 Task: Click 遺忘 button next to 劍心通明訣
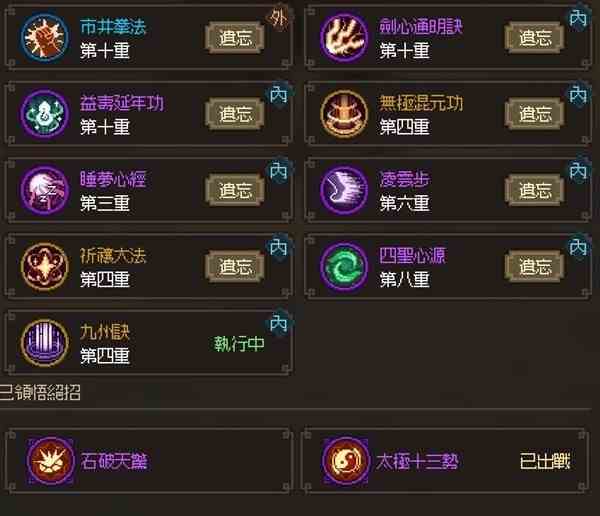click(x=535, y=38)
